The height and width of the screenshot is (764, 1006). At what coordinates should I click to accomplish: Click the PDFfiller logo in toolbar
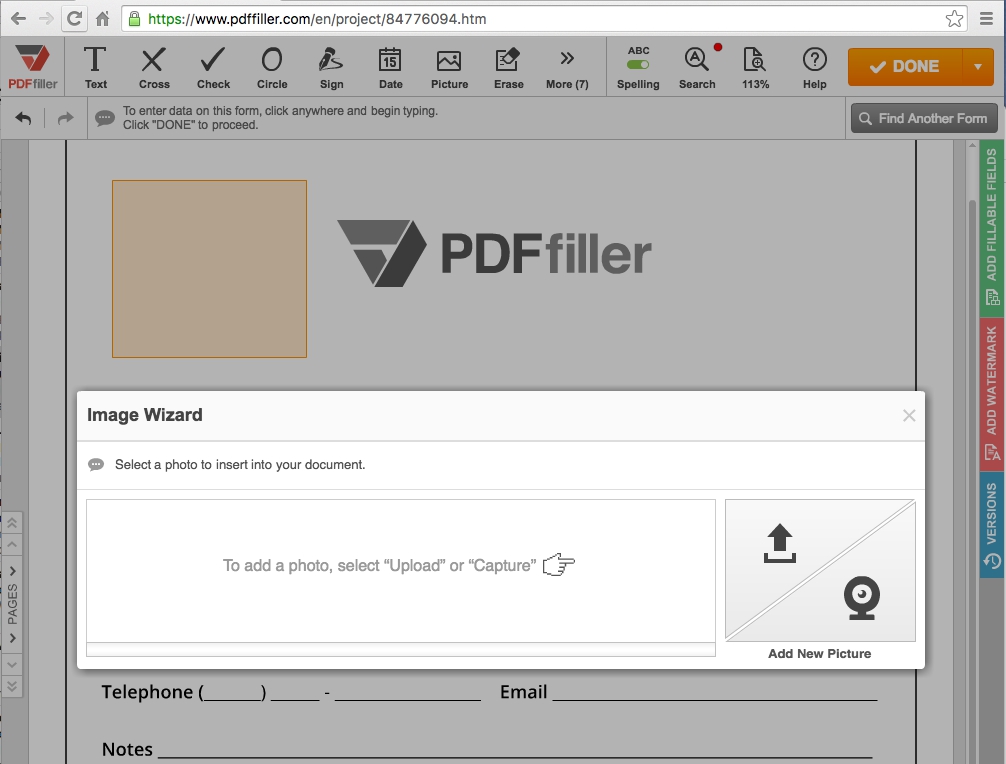tap(33, 67)
